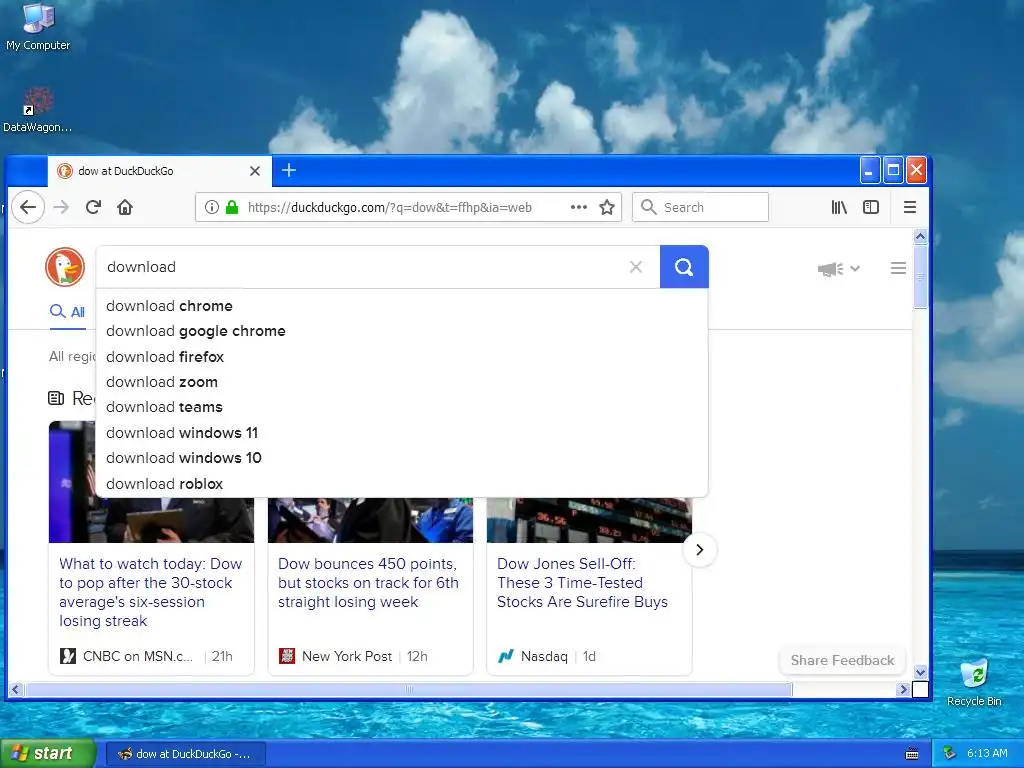This screenshot has width=1024, height=768.
Task: Open the DuckDuckGo side menu icon
Action: click(x=898, y=268)
